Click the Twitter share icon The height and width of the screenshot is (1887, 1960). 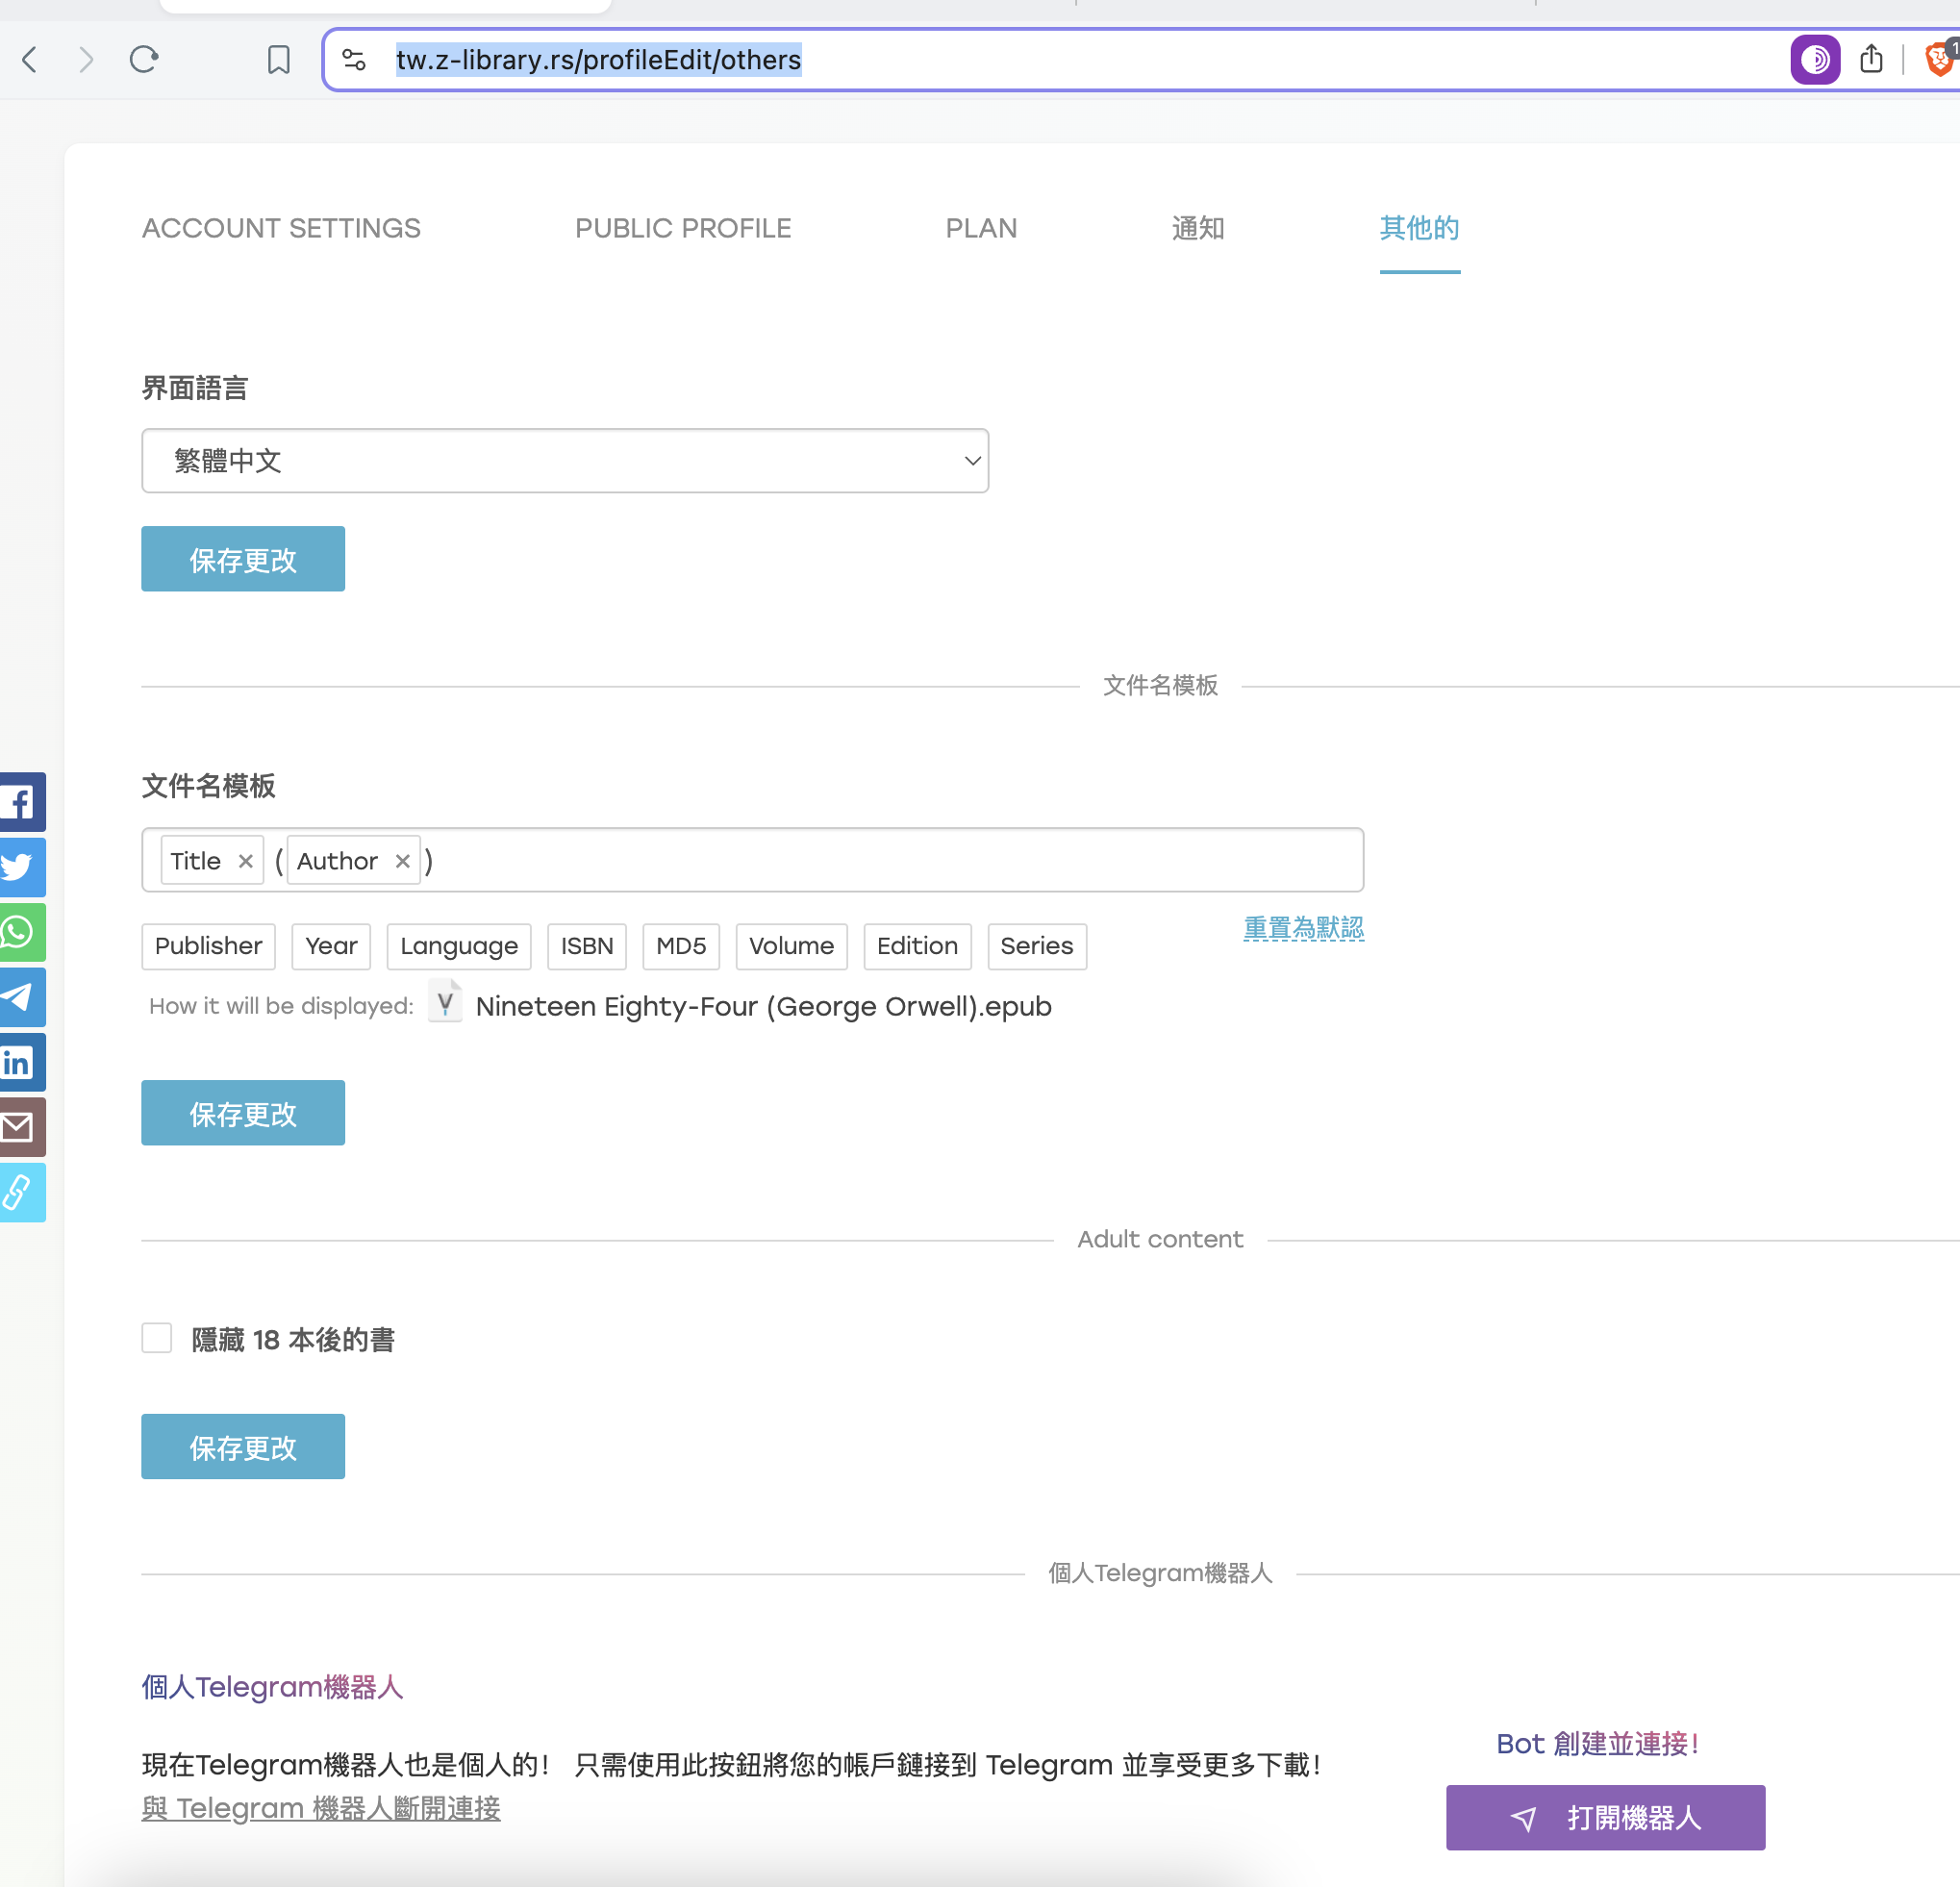click(x=20, y=866)
